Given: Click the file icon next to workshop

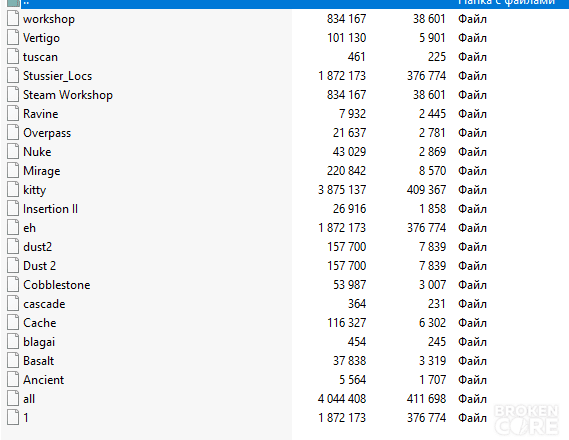Looking at the screenshot, I should tap(13, 18).
